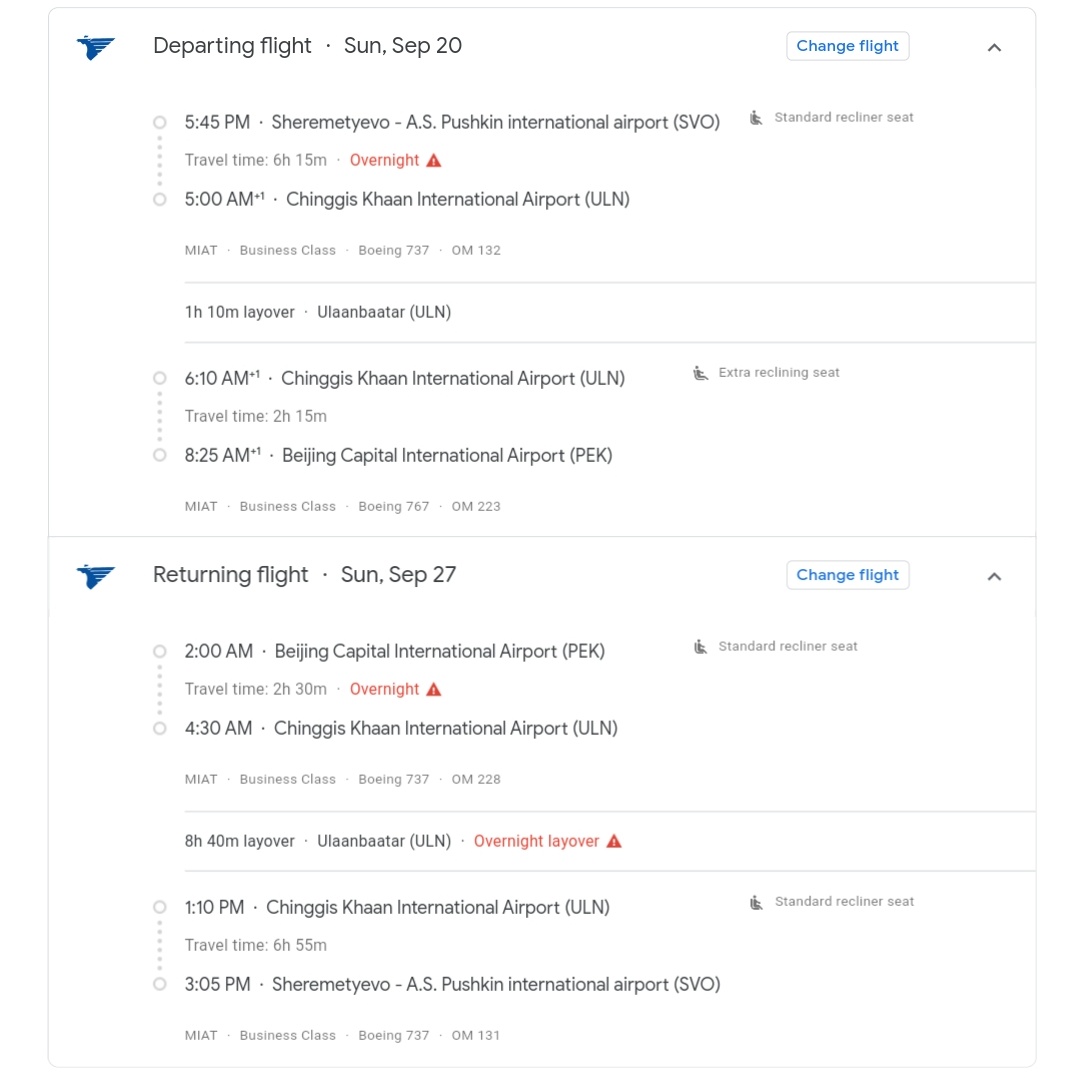Collapse the Departing flight details chevron
The height and width of the screenshot is (1078, 1080).
pyautogui.click(x=994, y=47)
